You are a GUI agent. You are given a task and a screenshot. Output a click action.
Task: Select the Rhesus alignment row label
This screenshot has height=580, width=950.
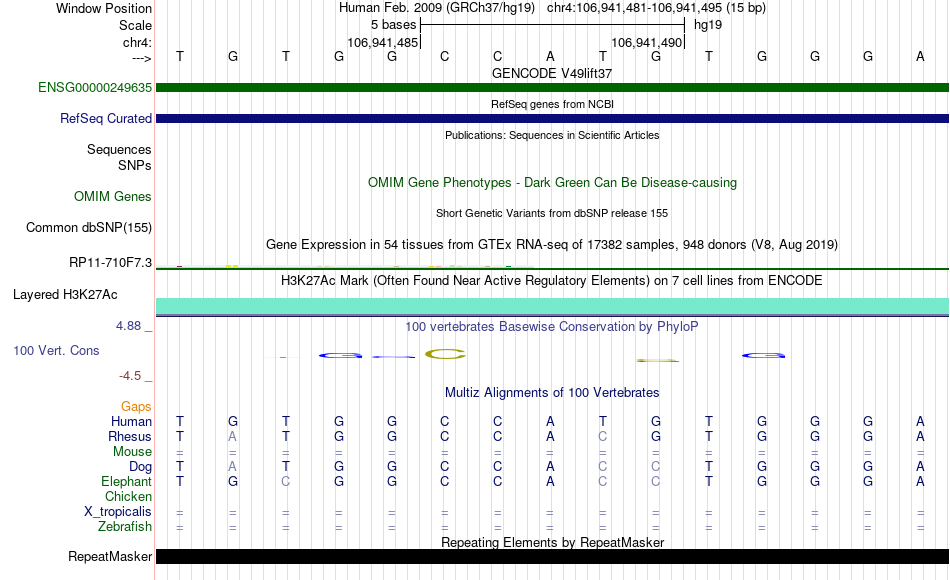130,436
